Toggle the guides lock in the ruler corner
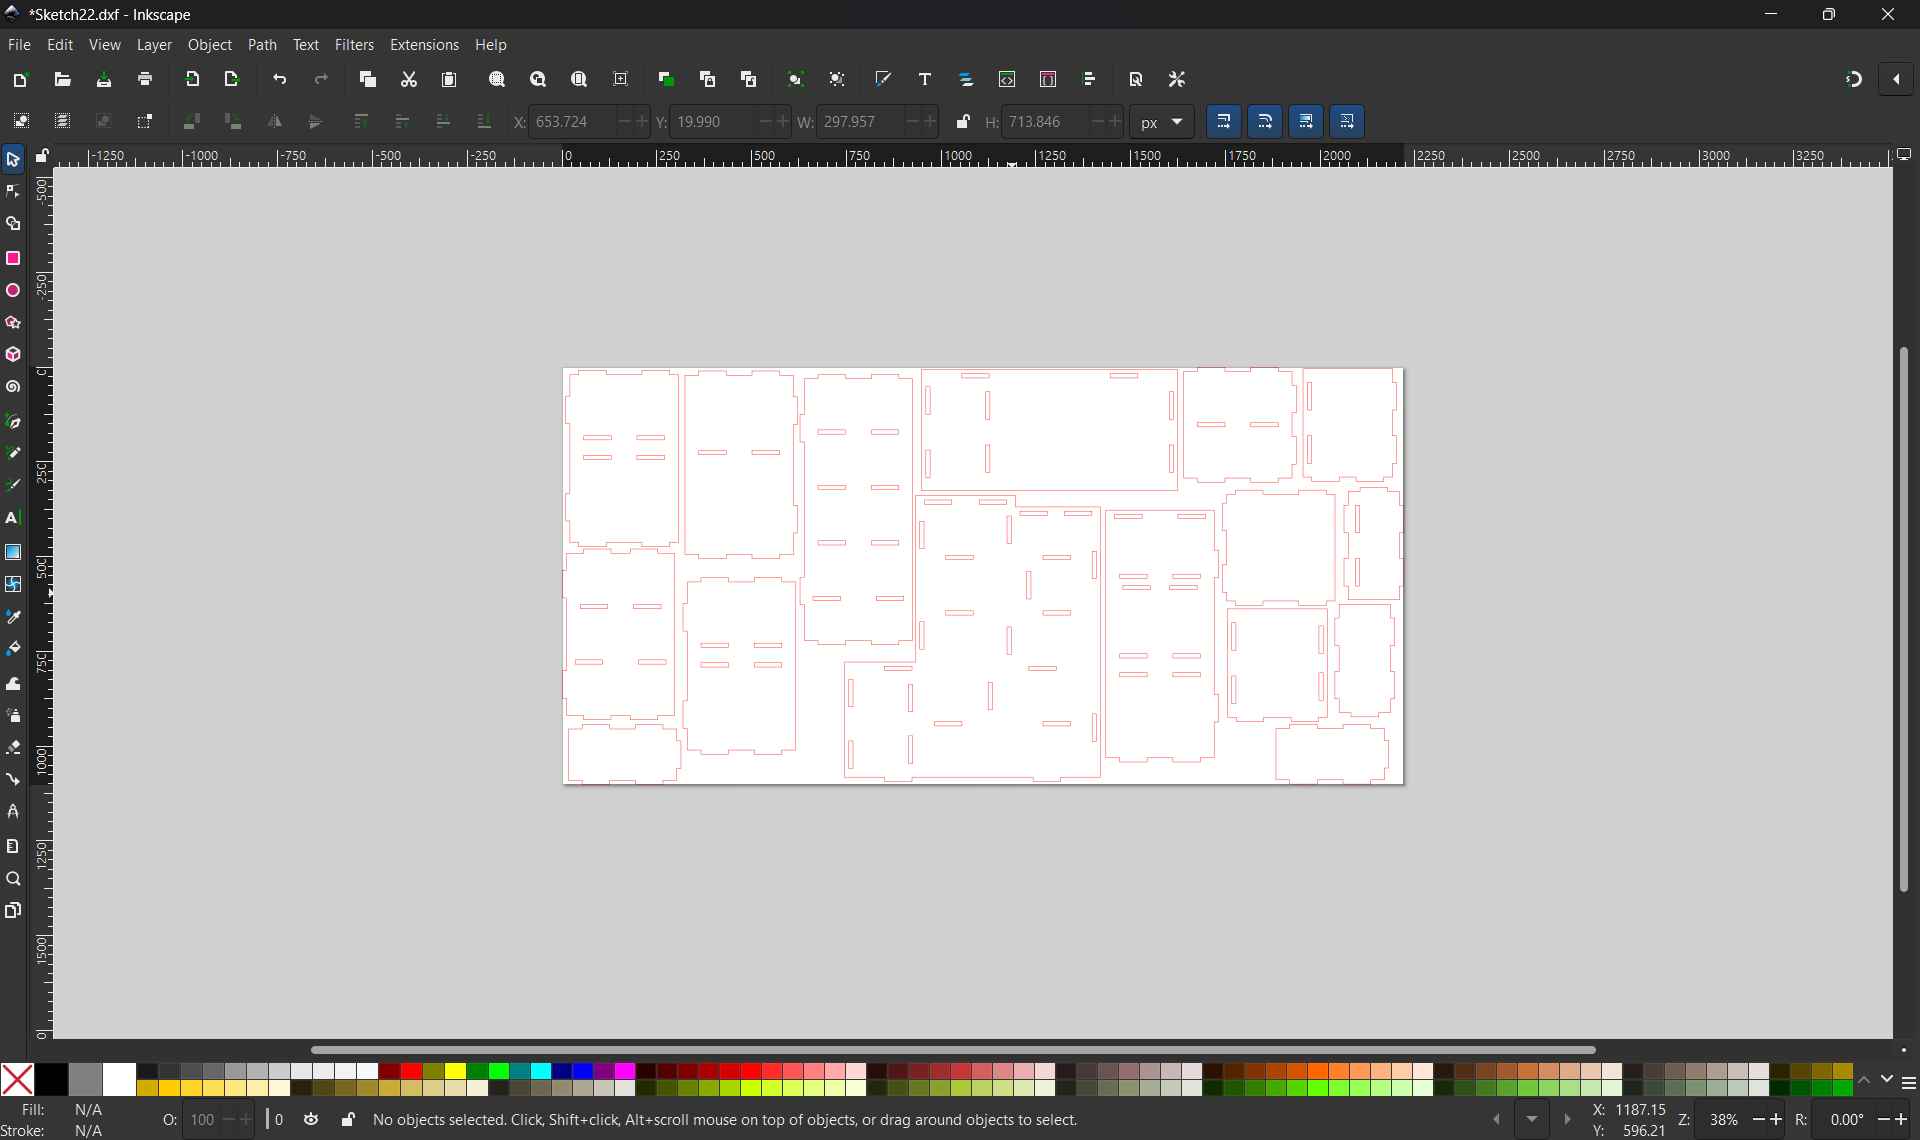The height and width of the screenshot is (1140, 1920). (x=42, y=156)
